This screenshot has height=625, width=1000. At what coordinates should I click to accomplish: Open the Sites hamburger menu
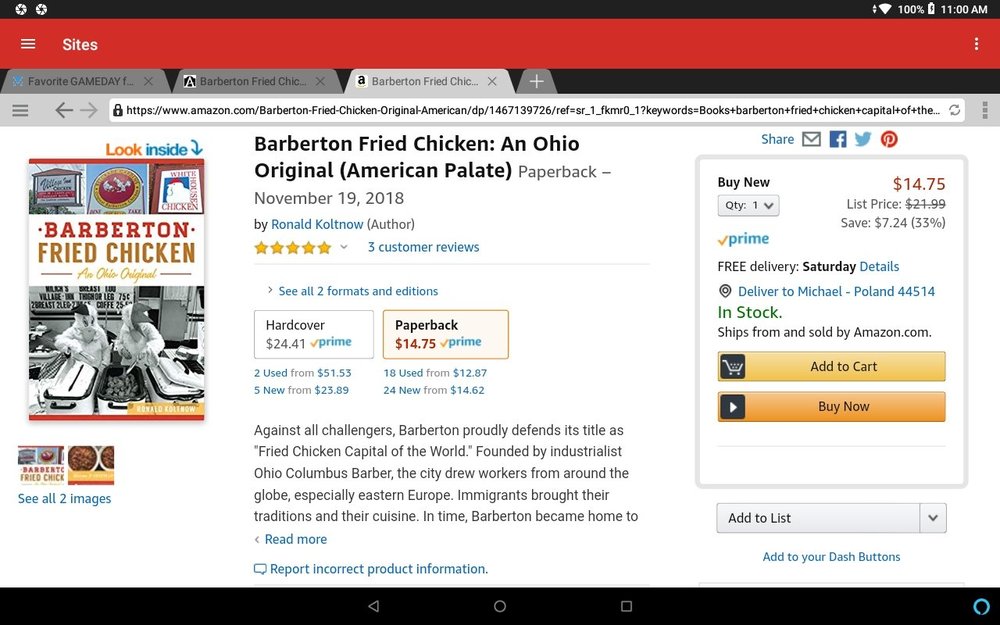tap(28, 44)
